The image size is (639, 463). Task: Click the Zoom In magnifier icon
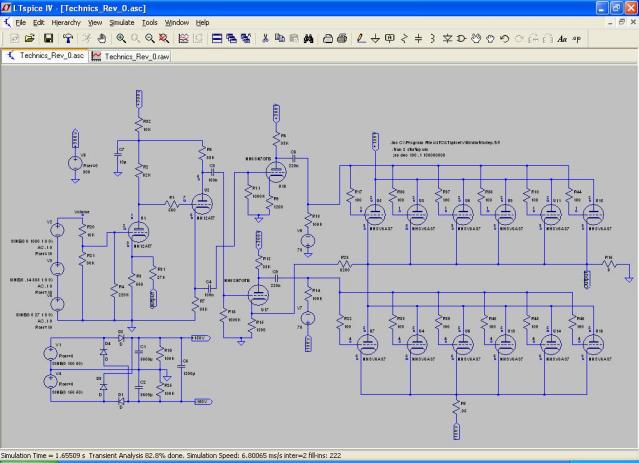pyautogui.click(x=121, y=39)
